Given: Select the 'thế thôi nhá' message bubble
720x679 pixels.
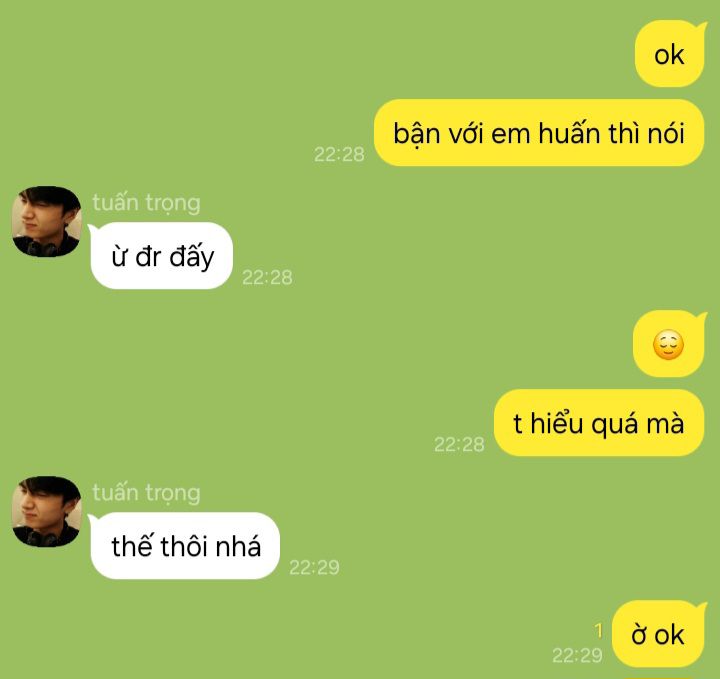Looking at the screenshot, I should pos(185,545).
